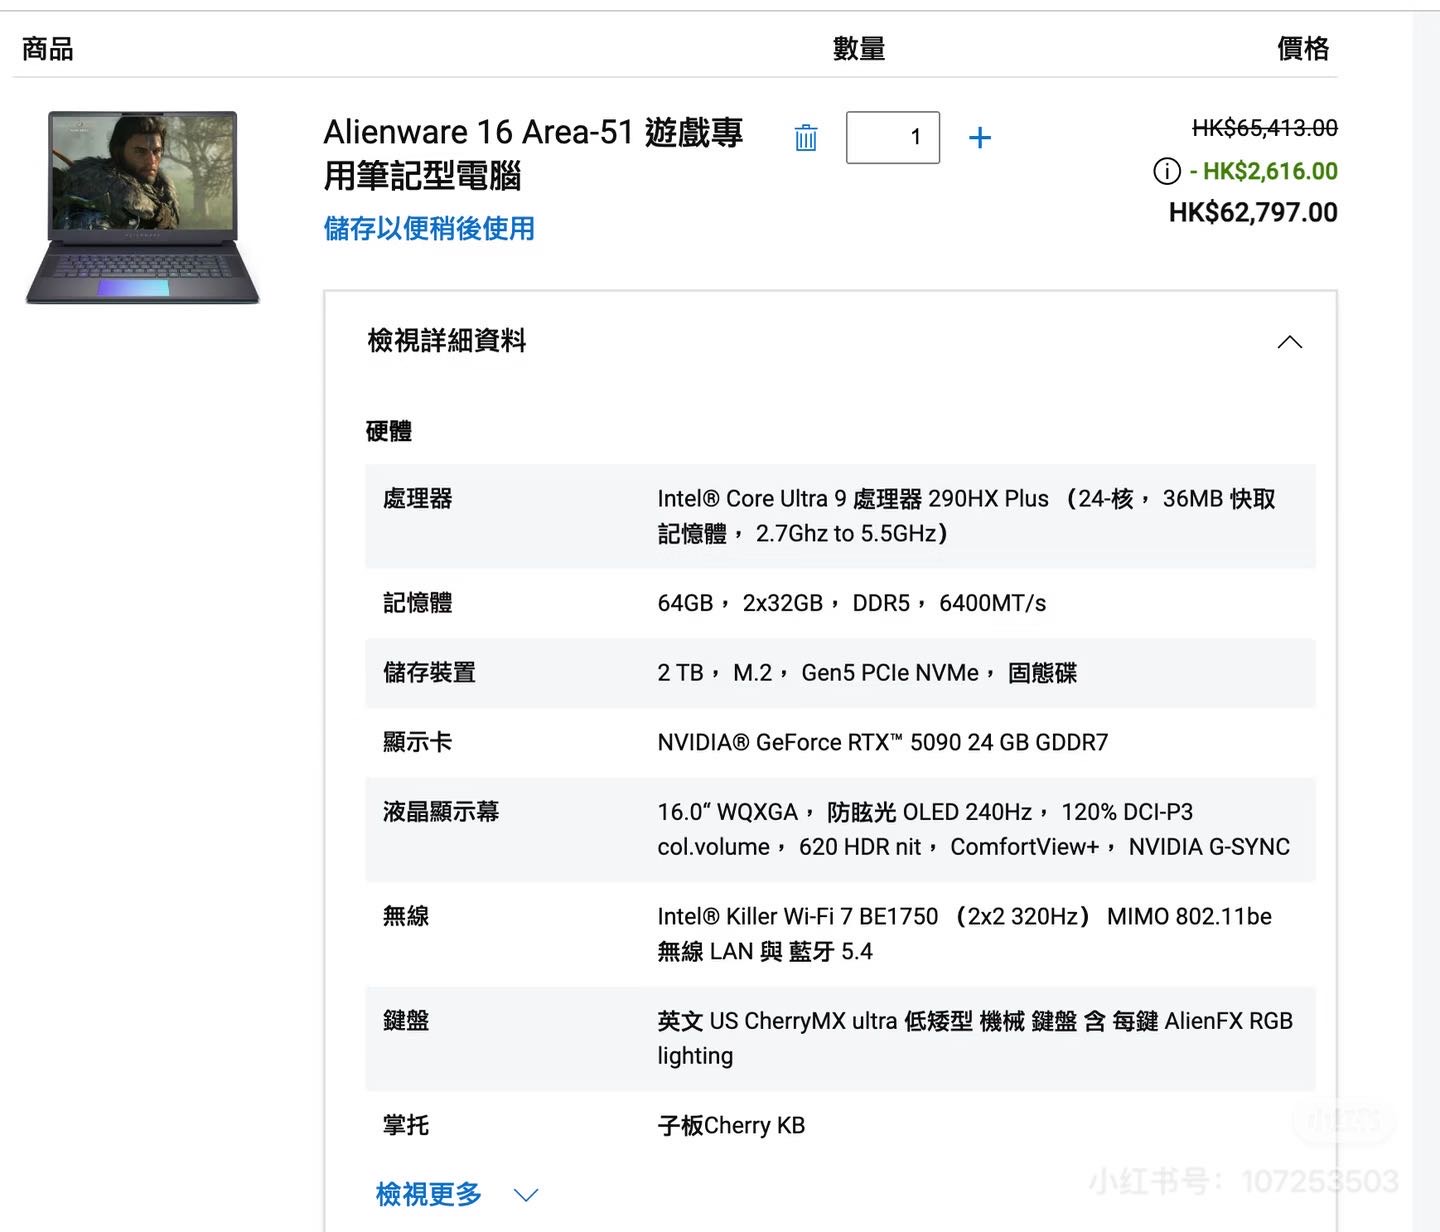
Task: Click the 子板Cherry KB value
Action: (x=731, y=1125)
